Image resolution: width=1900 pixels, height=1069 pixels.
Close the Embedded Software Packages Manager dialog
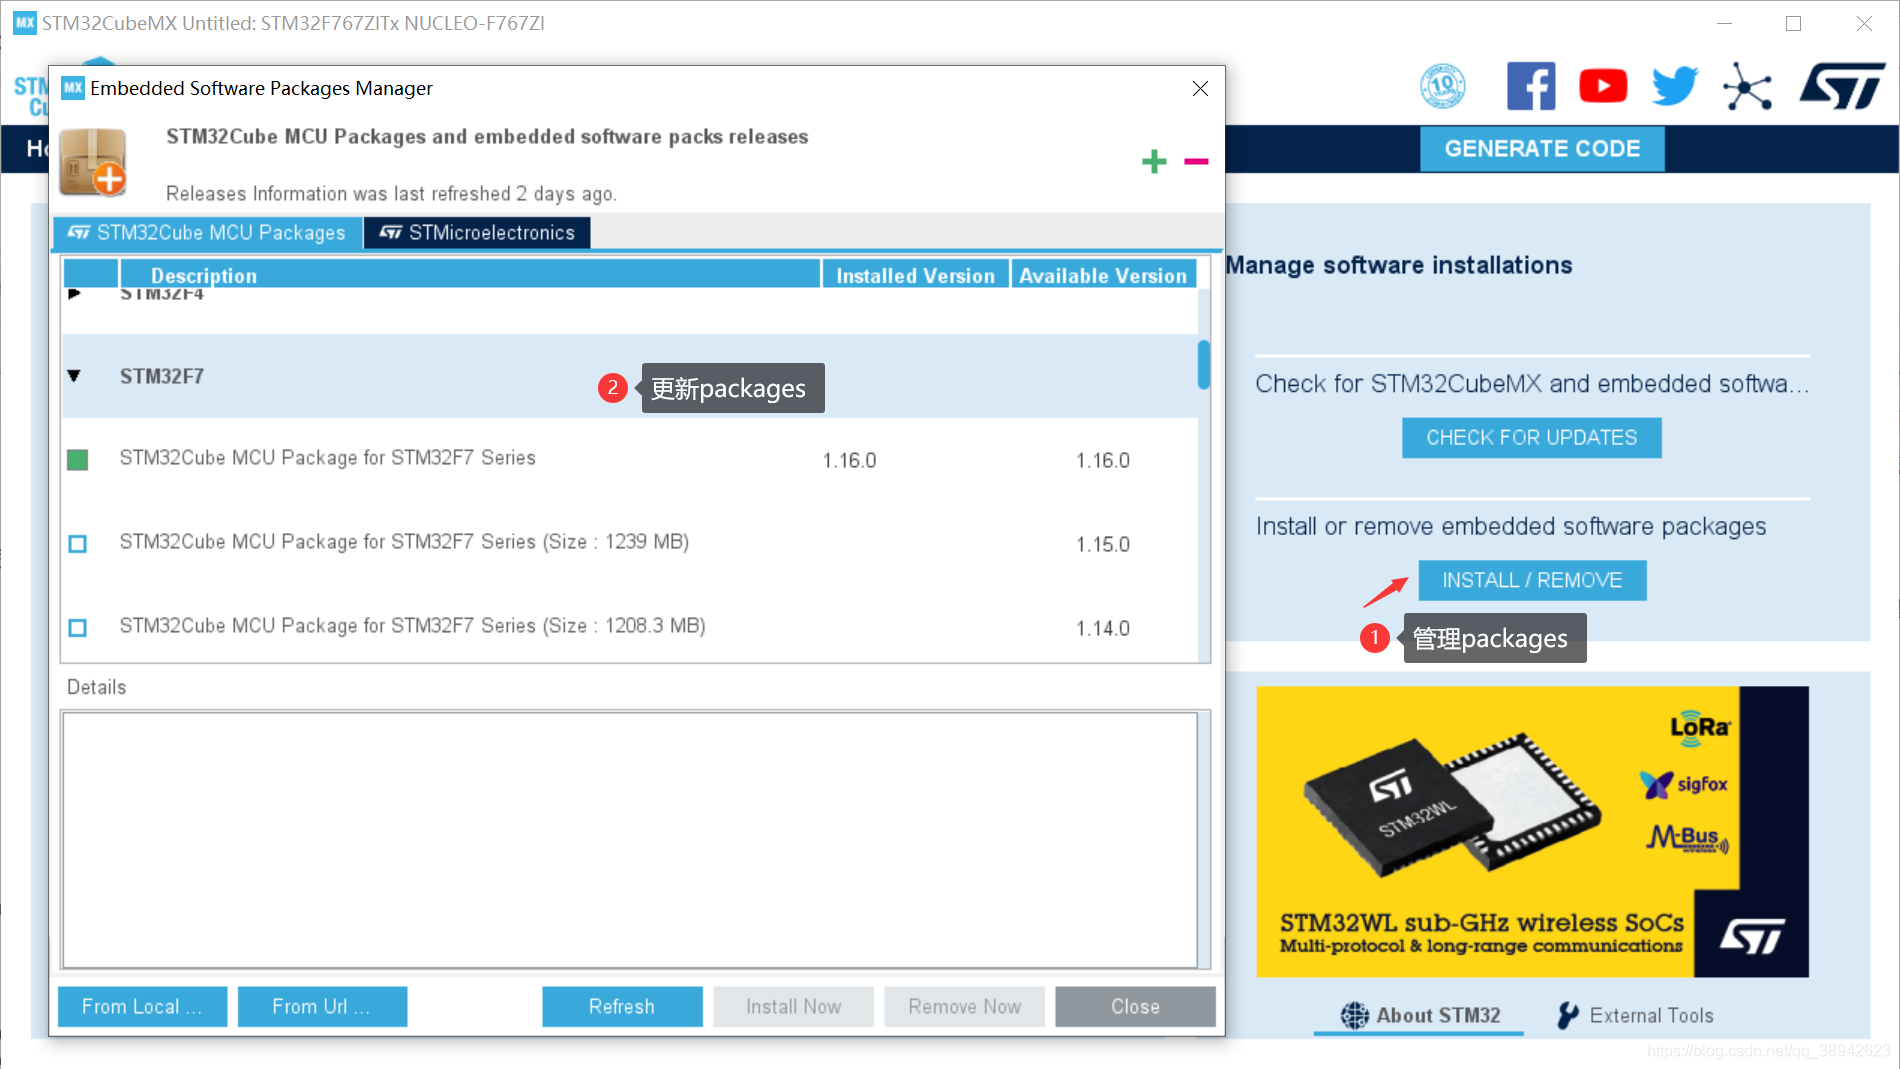point(1200,88)
